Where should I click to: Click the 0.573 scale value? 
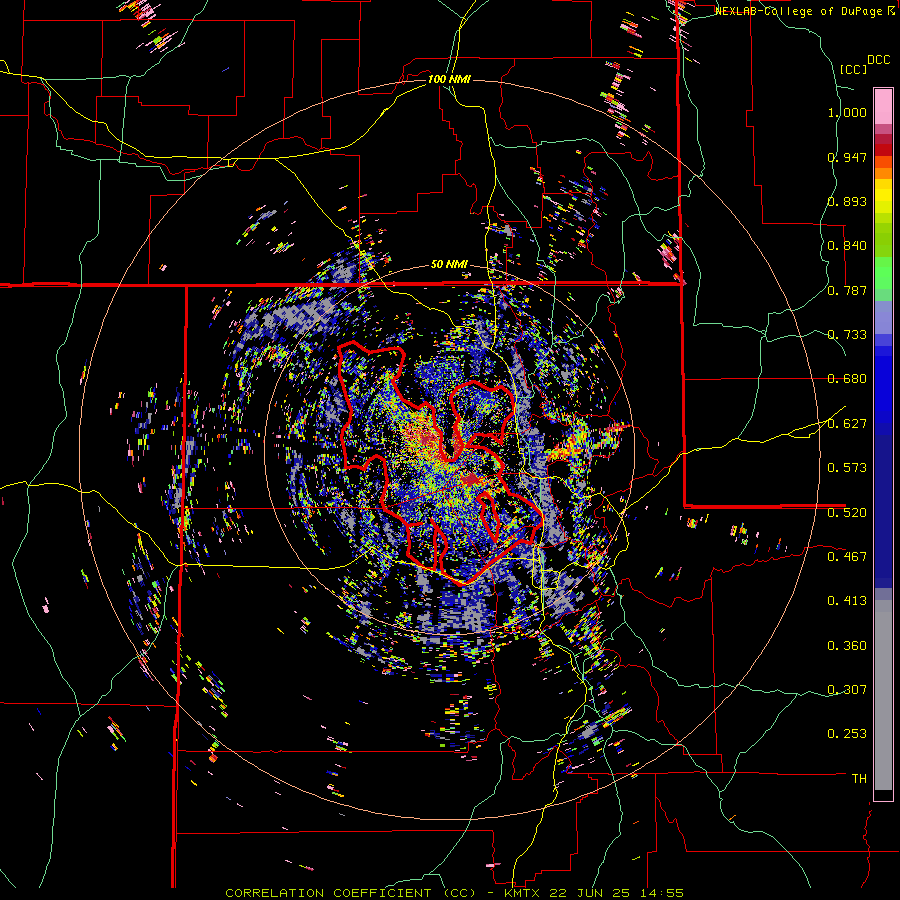coord(847,468)
